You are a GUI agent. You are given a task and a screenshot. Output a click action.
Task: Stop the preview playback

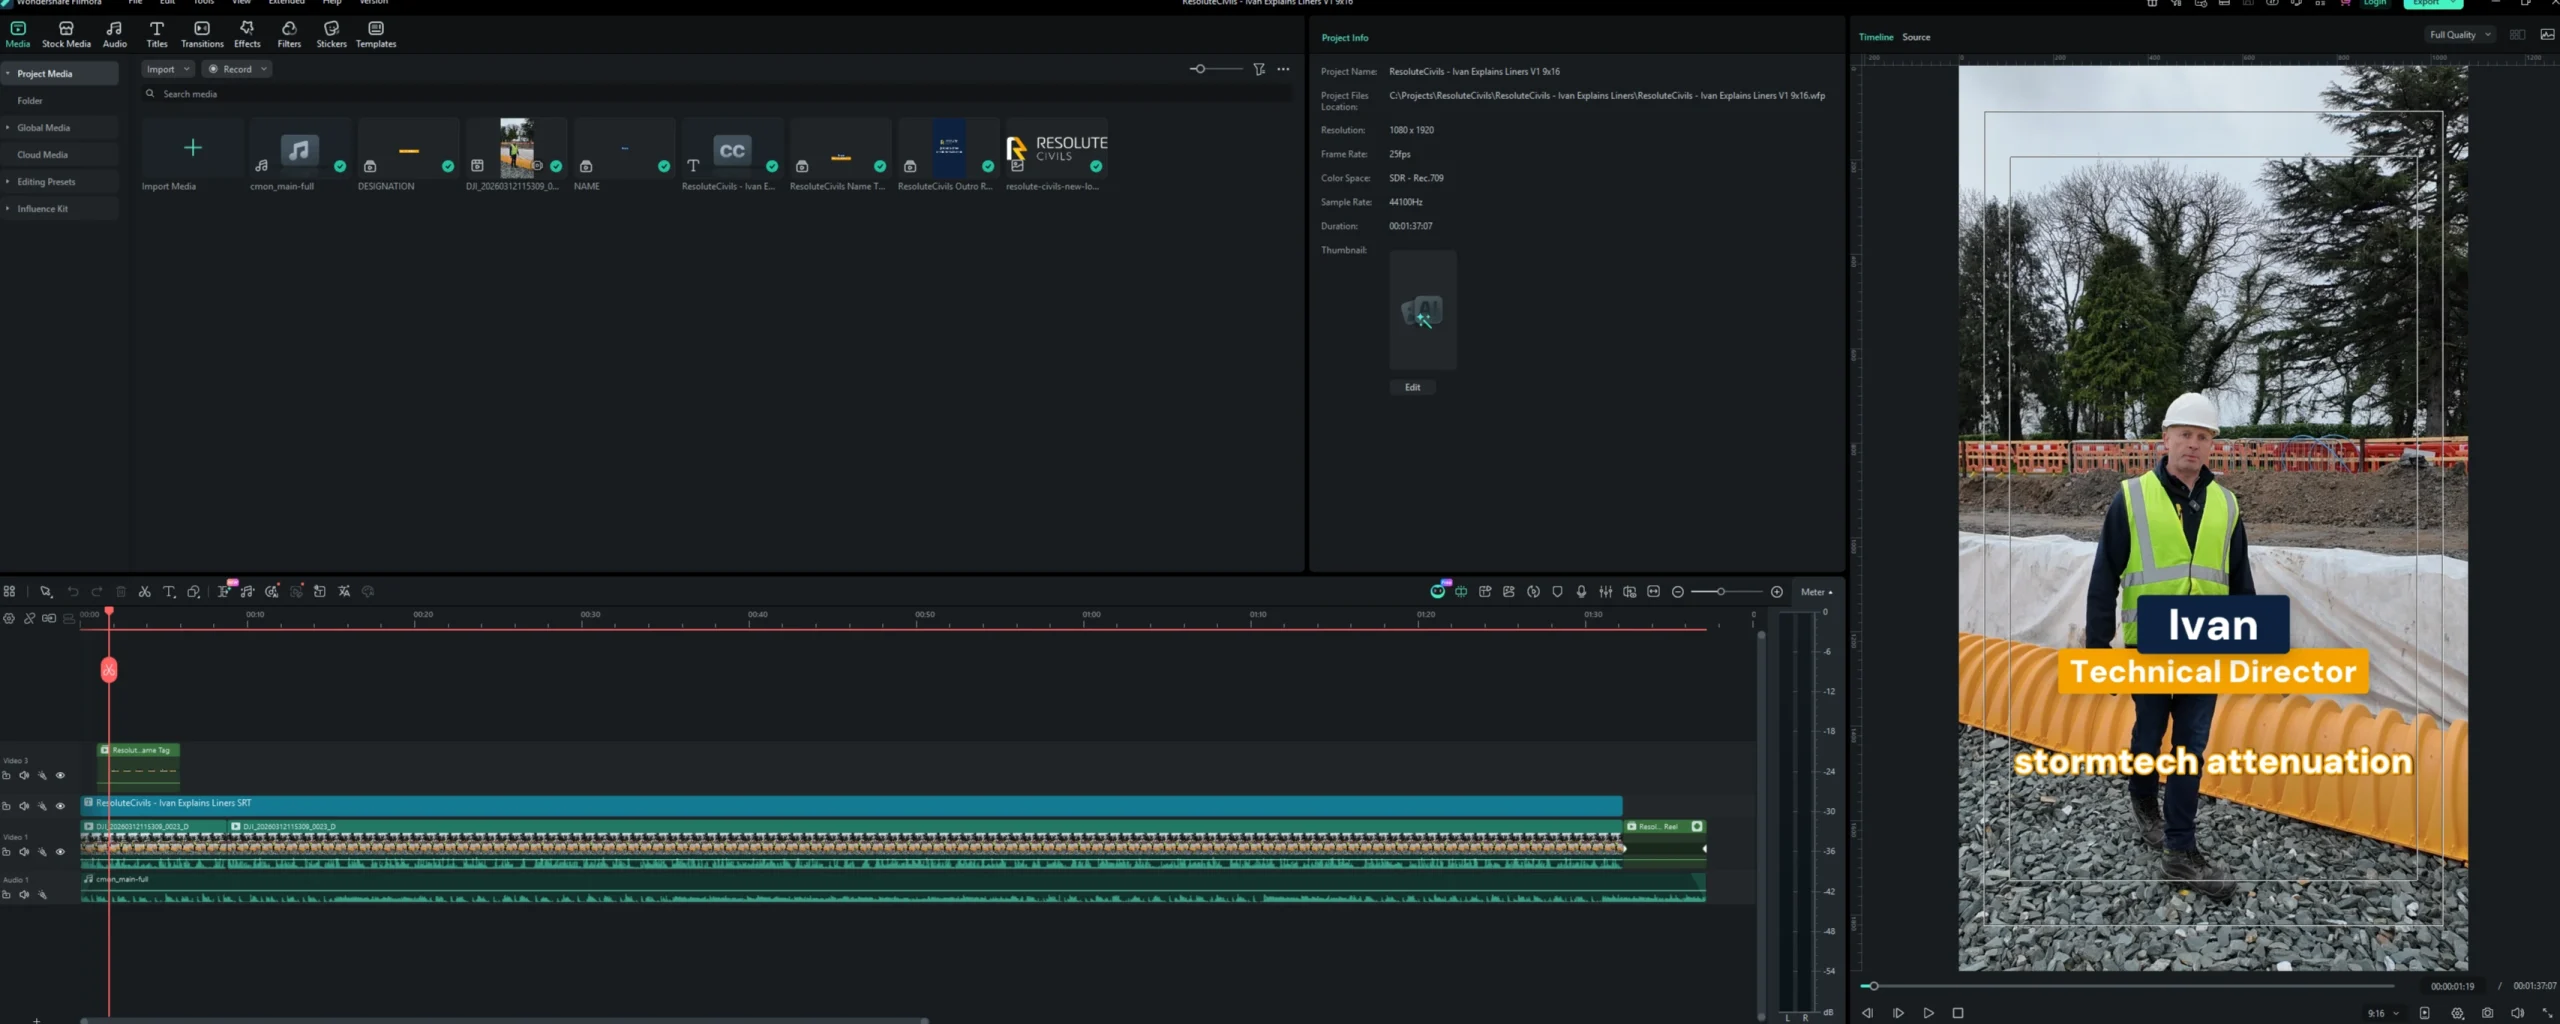(x=1958, y=1013)
